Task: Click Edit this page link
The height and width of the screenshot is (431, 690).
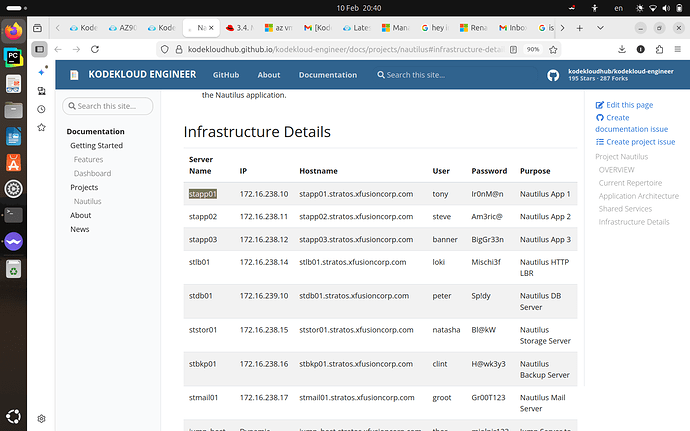Action: [624, 105]
